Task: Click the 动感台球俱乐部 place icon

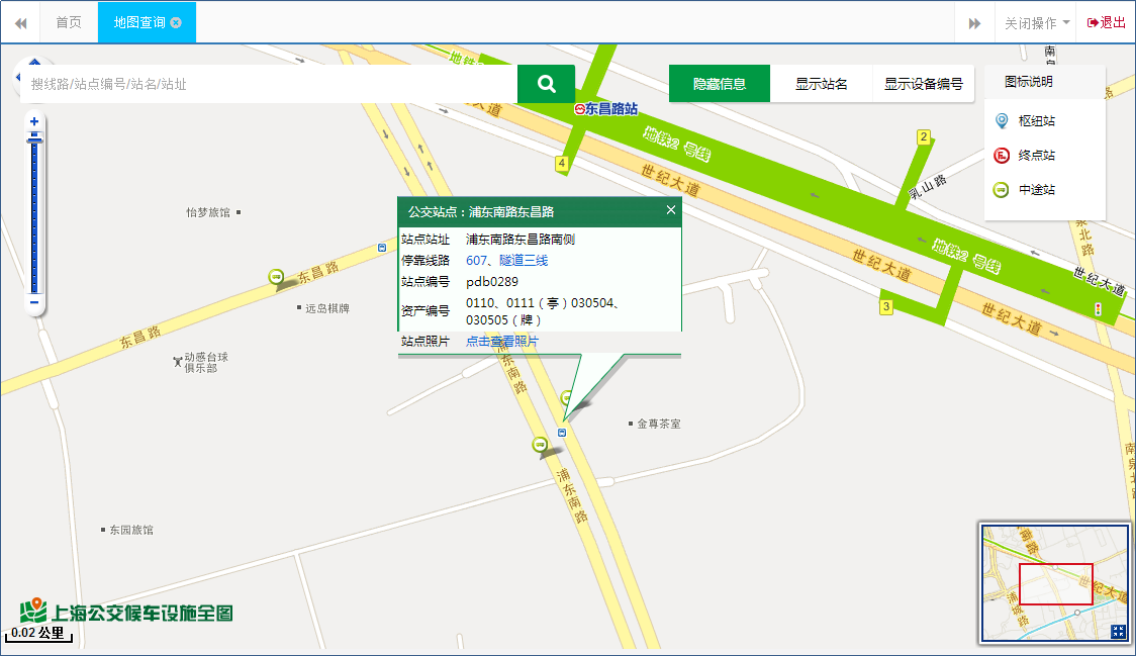Action: [178, 361]
